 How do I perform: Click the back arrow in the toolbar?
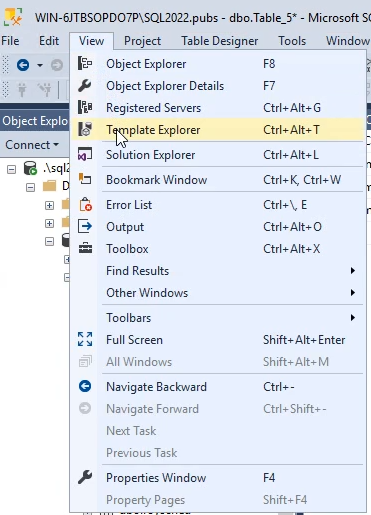click(23, 65)
